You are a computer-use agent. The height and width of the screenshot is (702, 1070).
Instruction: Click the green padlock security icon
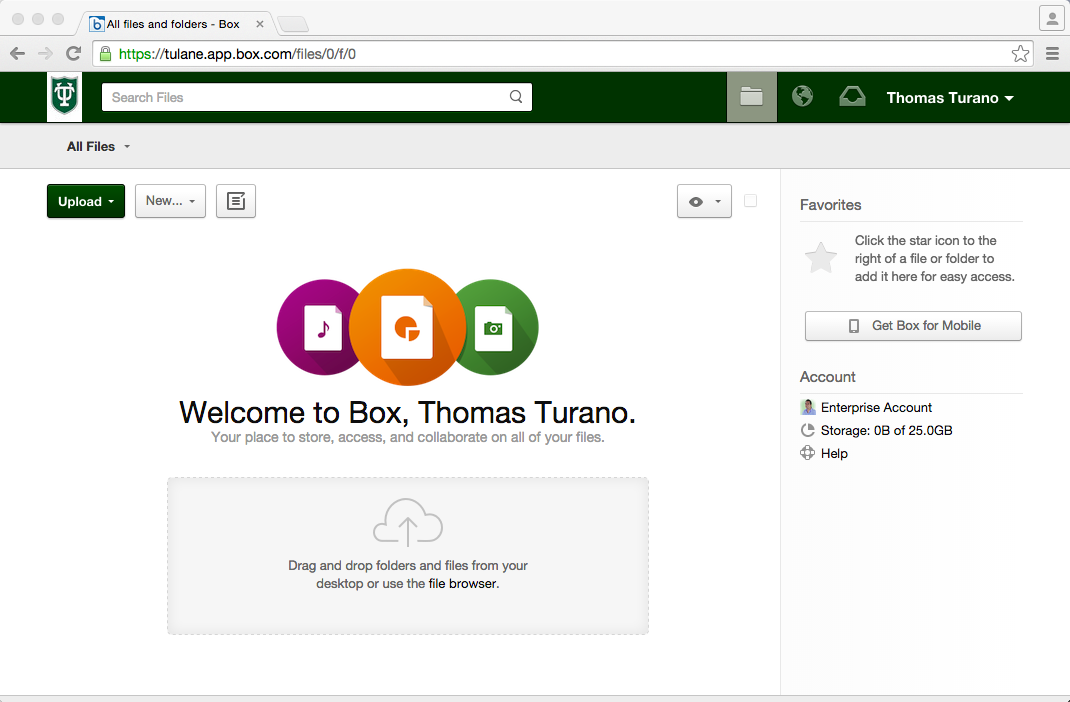[x=106, y=54]
